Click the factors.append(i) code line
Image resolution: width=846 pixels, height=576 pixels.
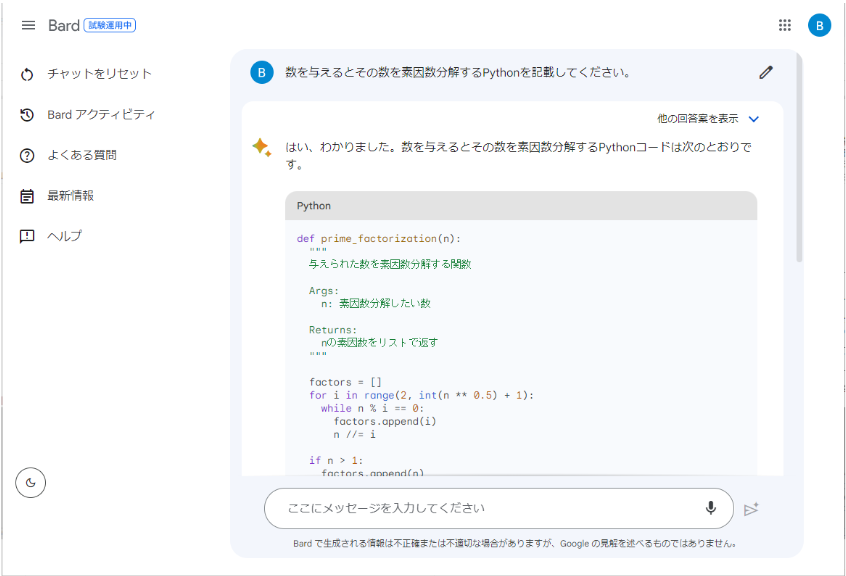[385, 421]
